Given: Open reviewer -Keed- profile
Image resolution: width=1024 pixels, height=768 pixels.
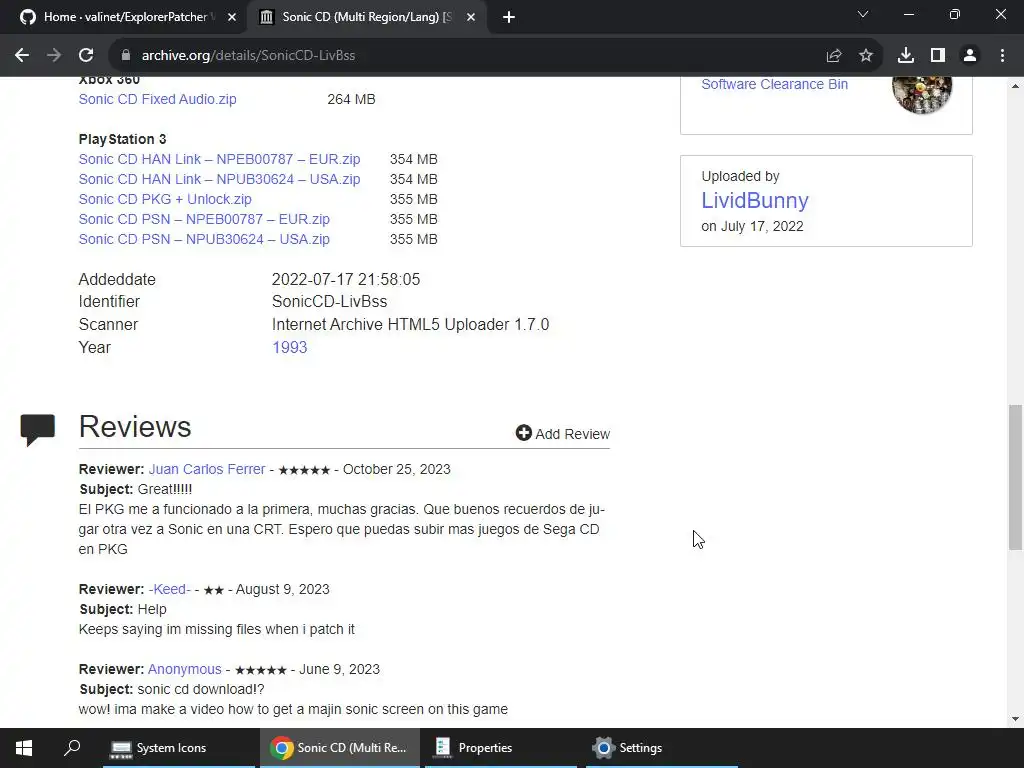Looking at the screenshot, I should point(169,589).
